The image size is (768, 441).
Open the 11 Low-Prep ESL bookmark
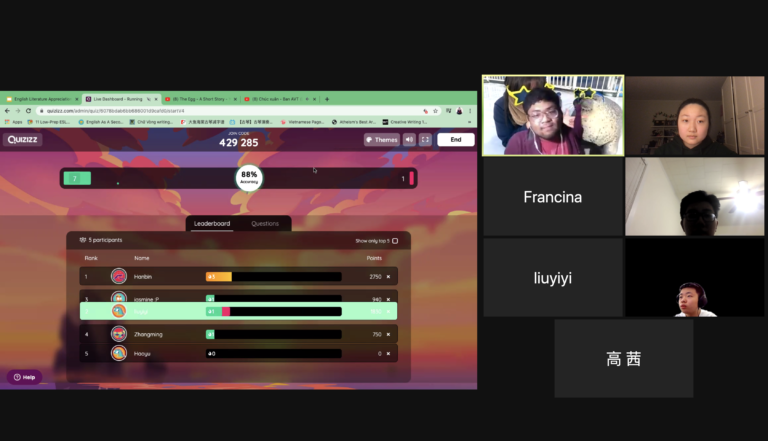pos(48,122)
